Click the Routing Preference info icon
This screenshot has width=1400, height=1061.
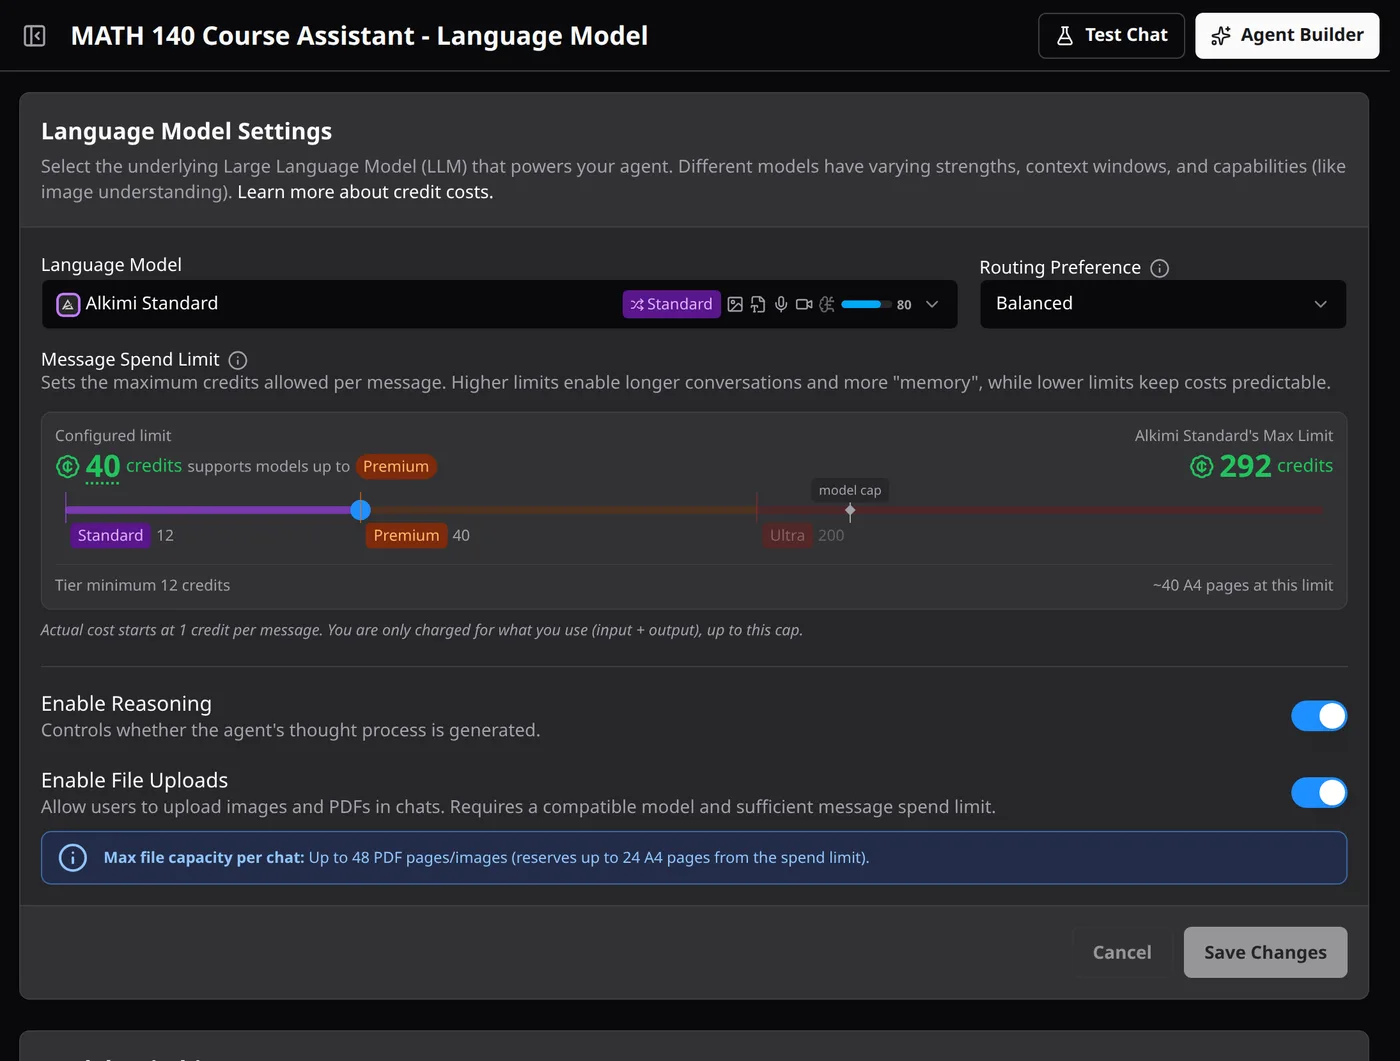point(1160,268)
